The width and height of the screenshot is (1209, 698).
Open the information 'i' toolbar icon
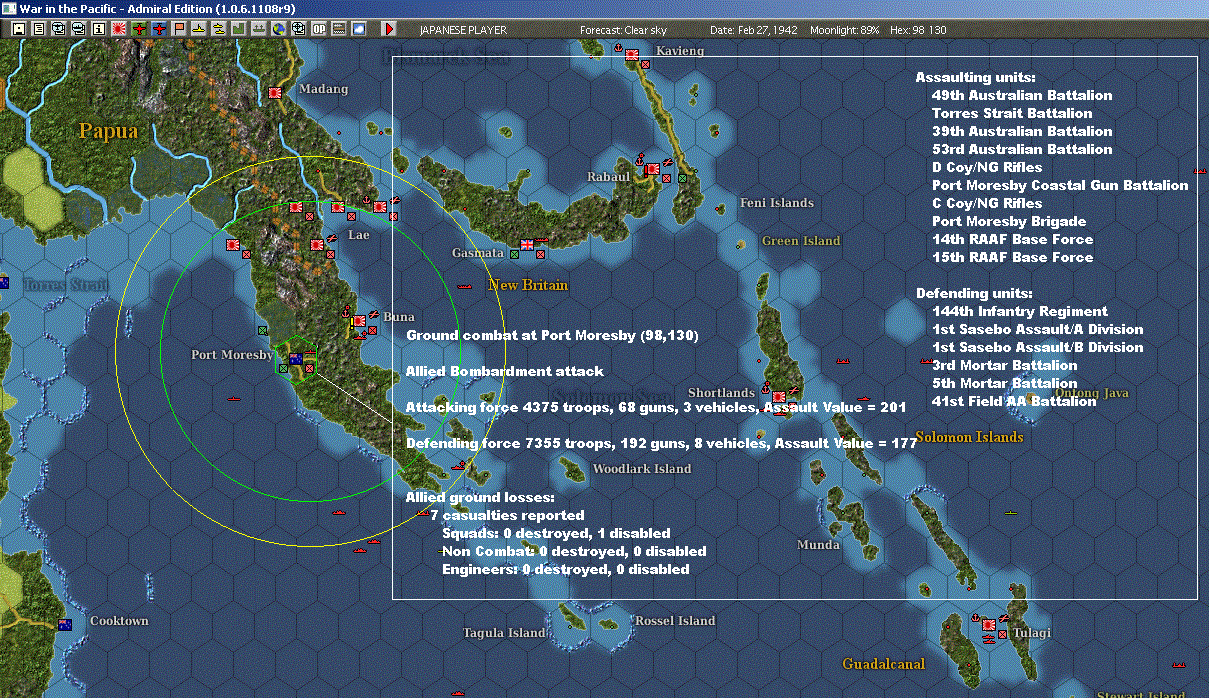(99, 29)
